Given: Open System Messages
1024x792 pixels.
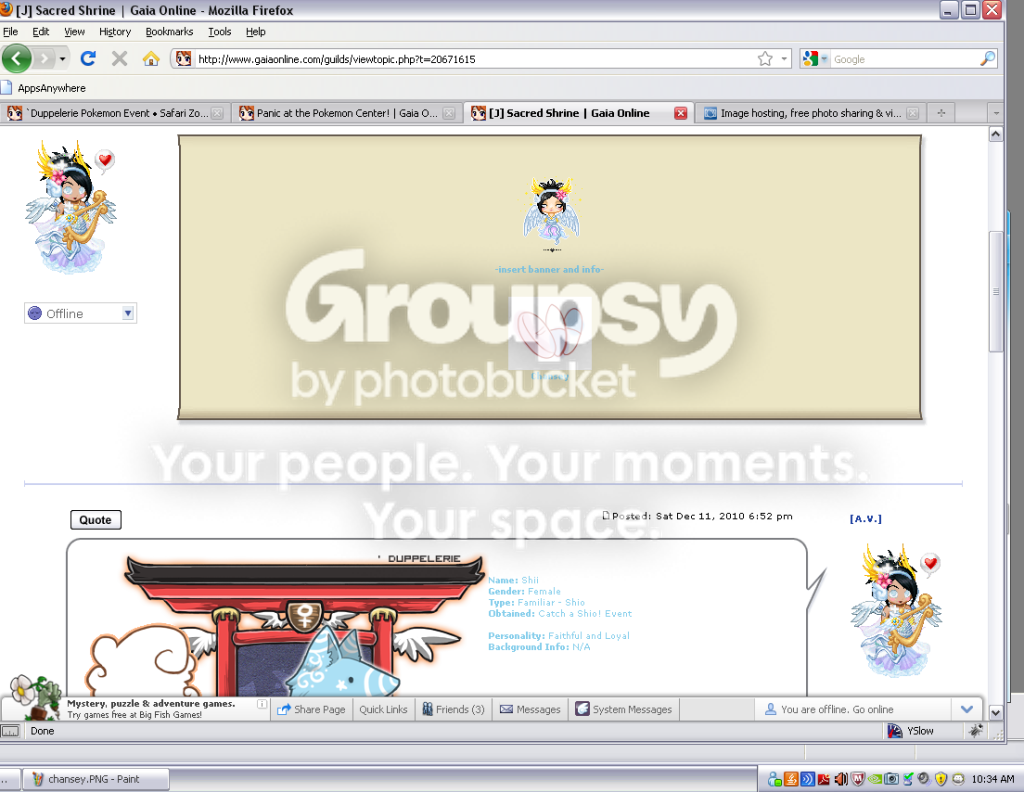Looking at the screenshot, I should pos(624,709).
